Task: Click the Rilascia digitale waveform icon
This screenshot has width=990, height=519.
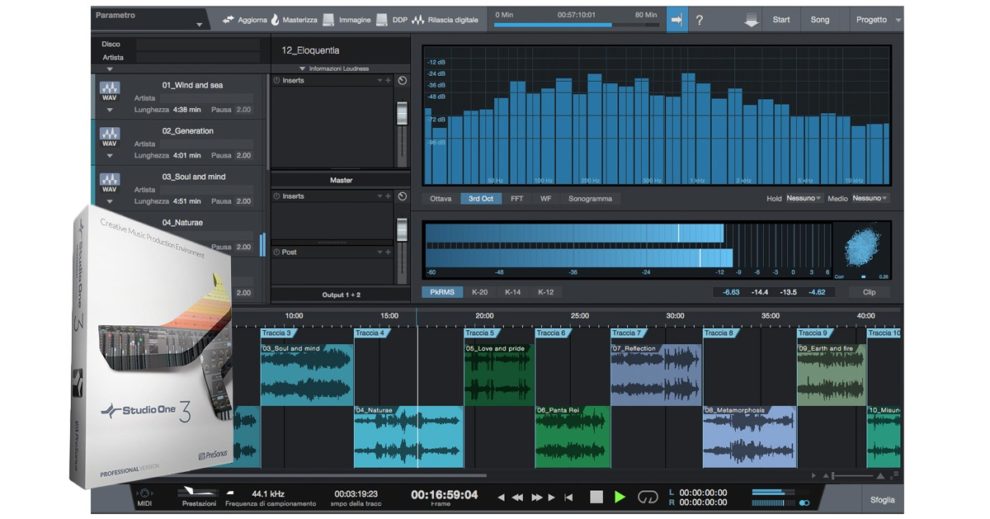Action: 417,20
